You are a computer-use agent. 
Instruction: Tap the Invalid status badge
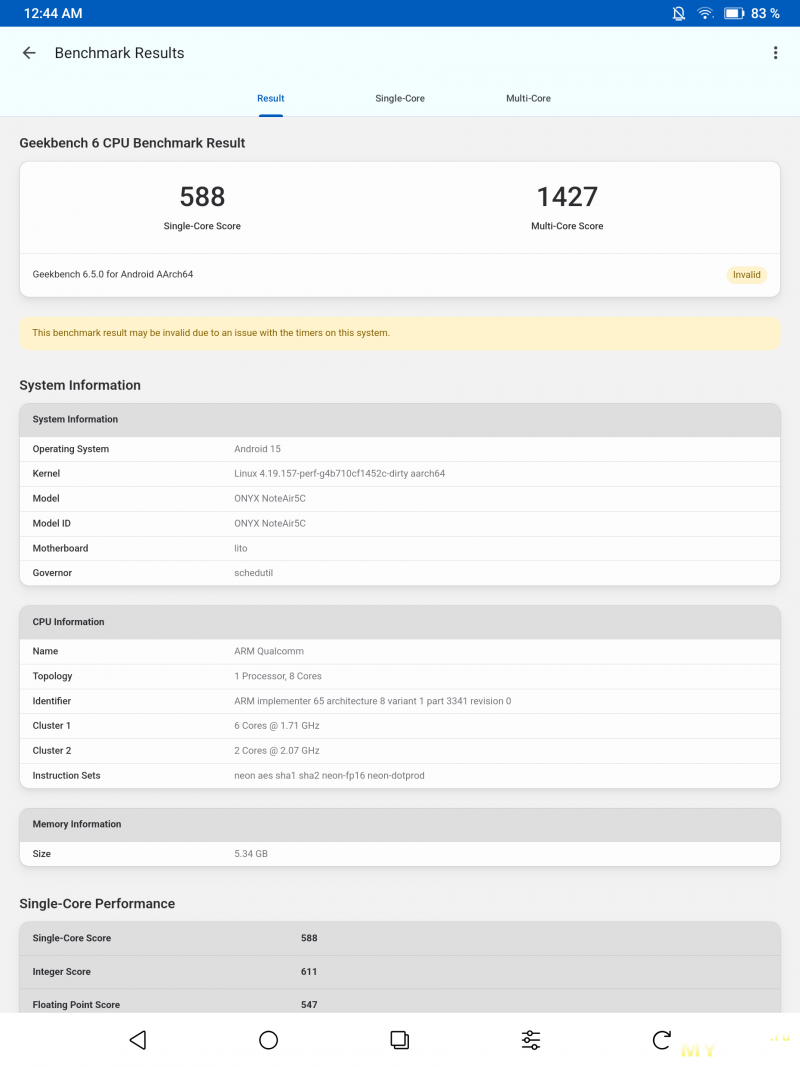tap(746, 275)
